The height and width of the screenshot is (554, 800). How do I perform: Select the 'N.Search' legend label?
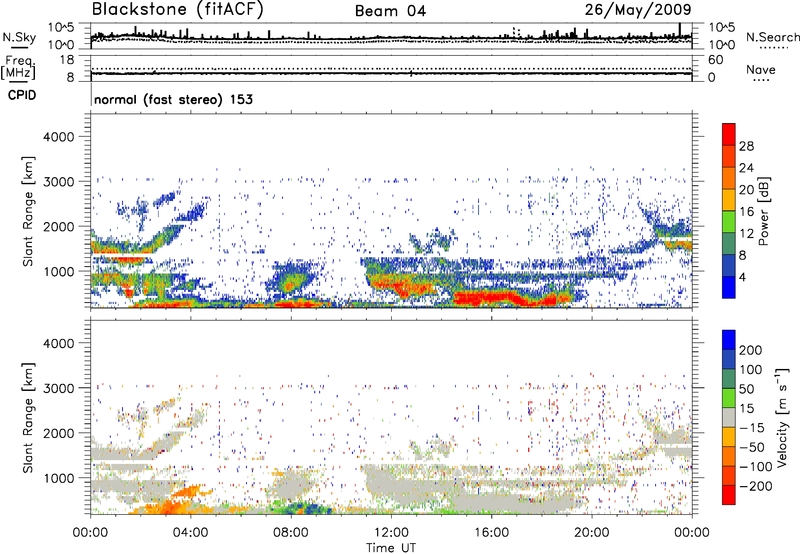tap(773, 37)
